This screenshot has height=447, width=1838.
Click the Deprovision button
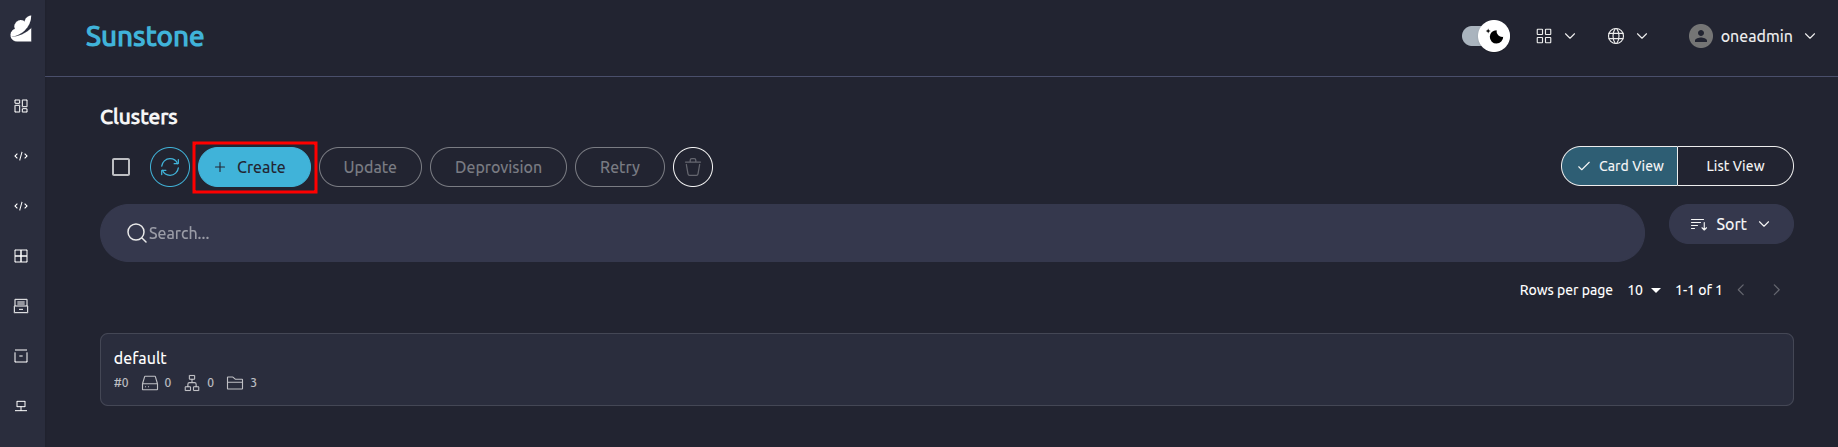click(x=498, y=167)
